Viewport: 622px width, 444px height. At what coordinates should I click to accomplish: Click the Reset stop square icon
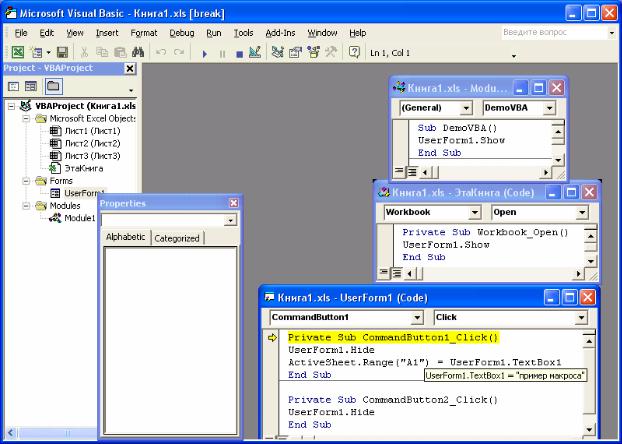click(x=239, y=54)
